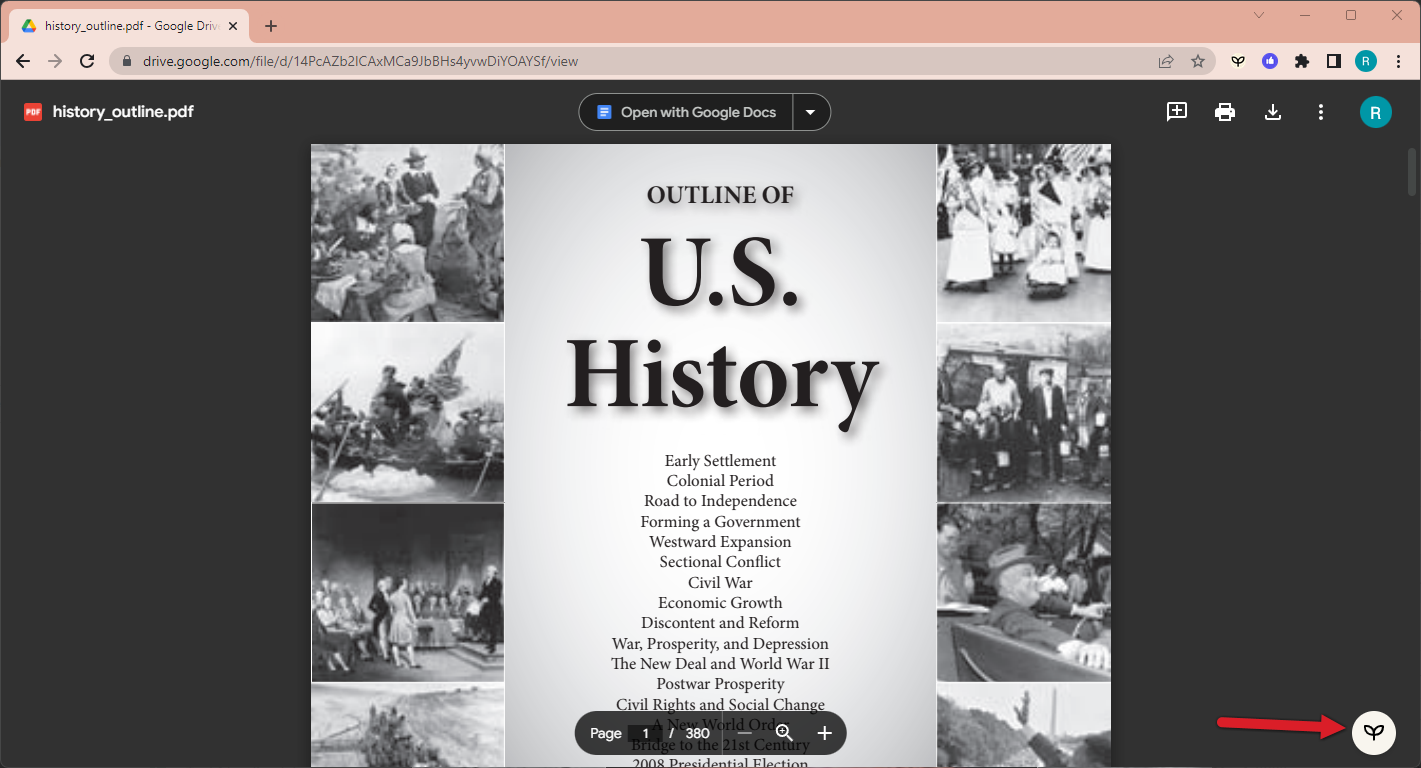Open the More actions three-dot menu
The height and width of the screenshot is (768, 1421).
pyautogui.click(x=1321, y=112)
